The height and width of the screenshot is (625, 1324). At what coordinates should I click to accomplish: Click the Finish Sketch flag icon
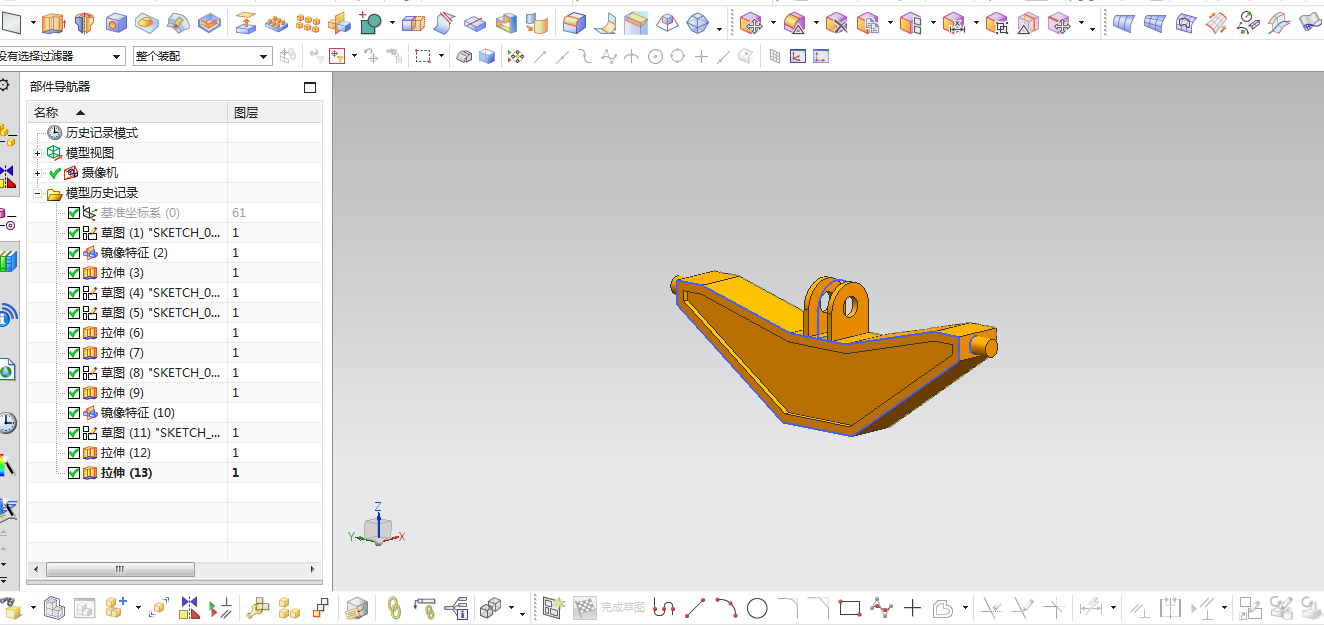pyautogui.click(x=585, y=607)
